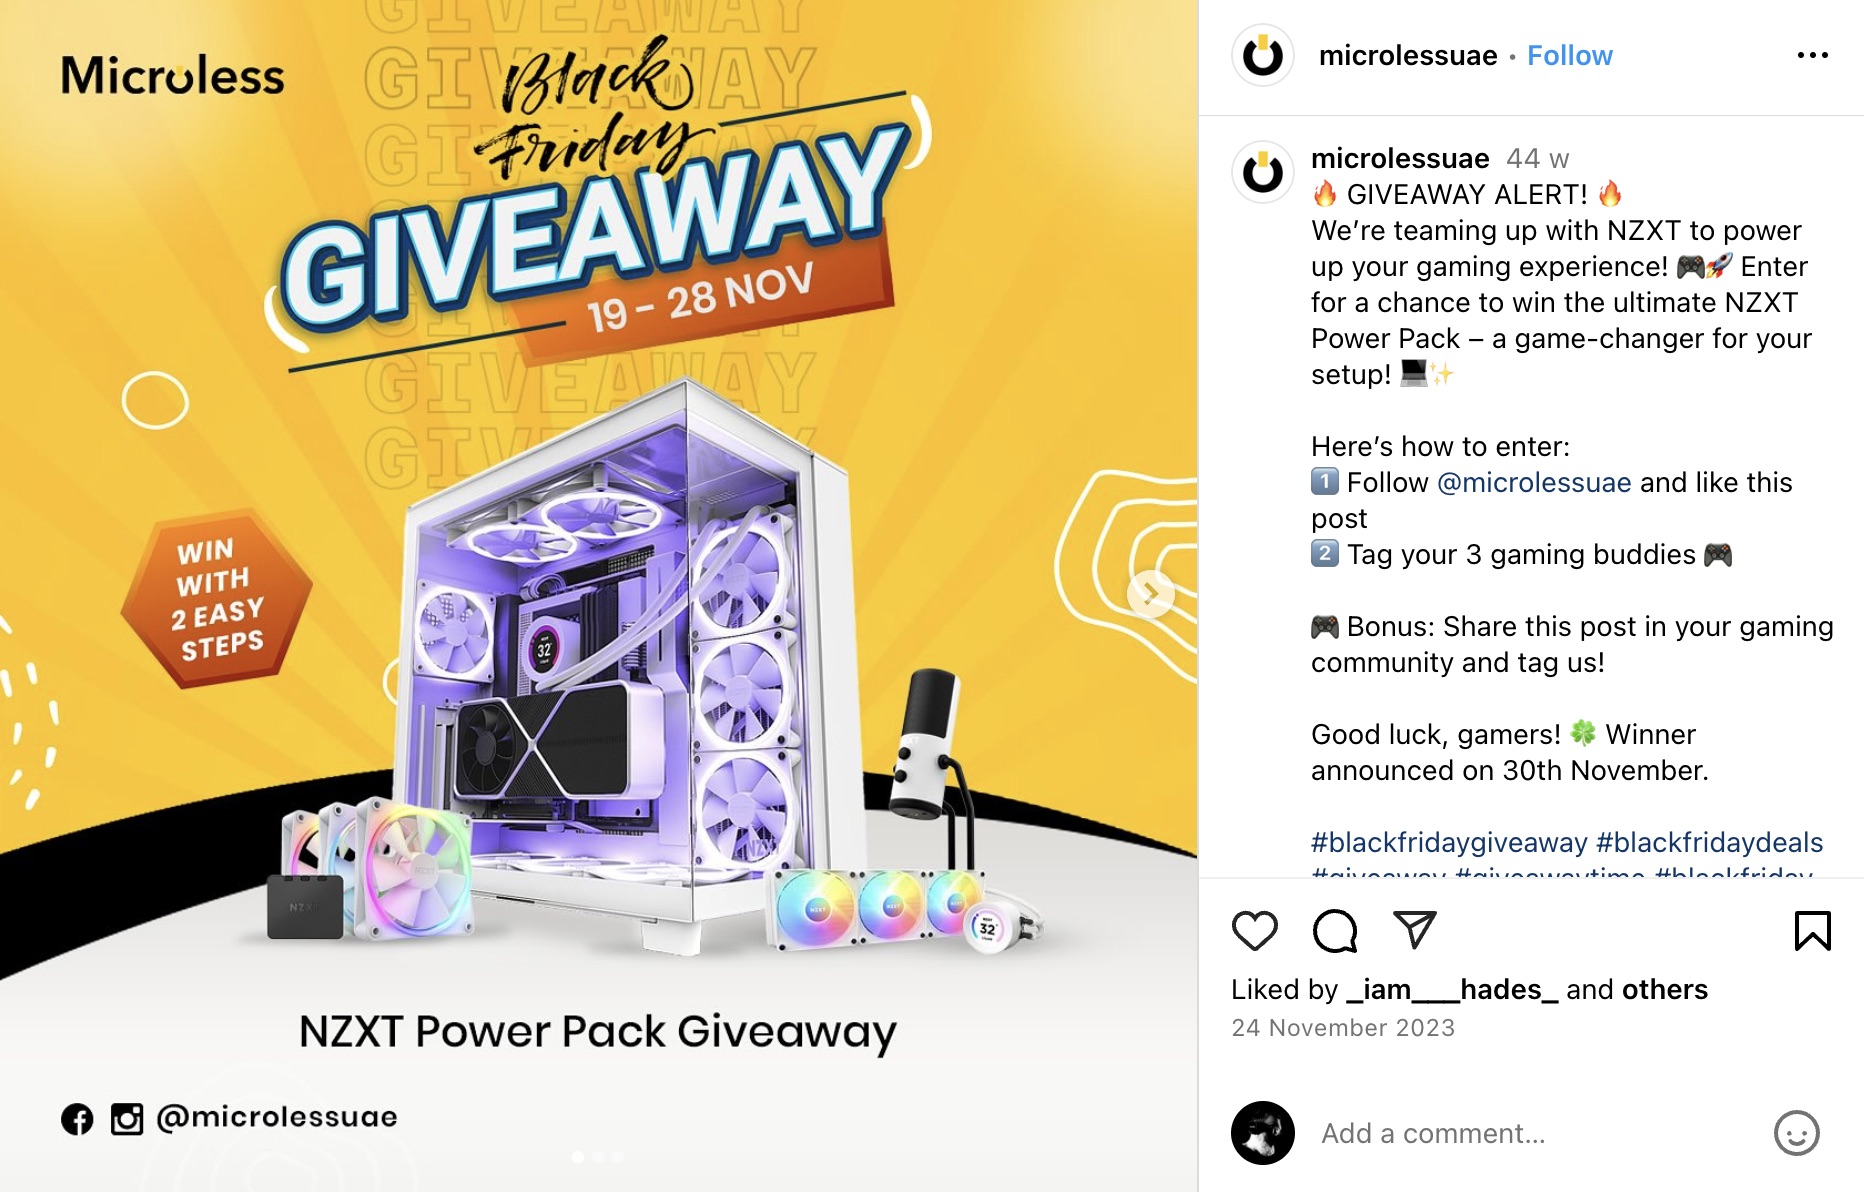Image resolution: width=1864 pixels, height=1192 pixels.
Task: Open #blackfridaydeals hashtag
Action: click(x=1709, y=842)
